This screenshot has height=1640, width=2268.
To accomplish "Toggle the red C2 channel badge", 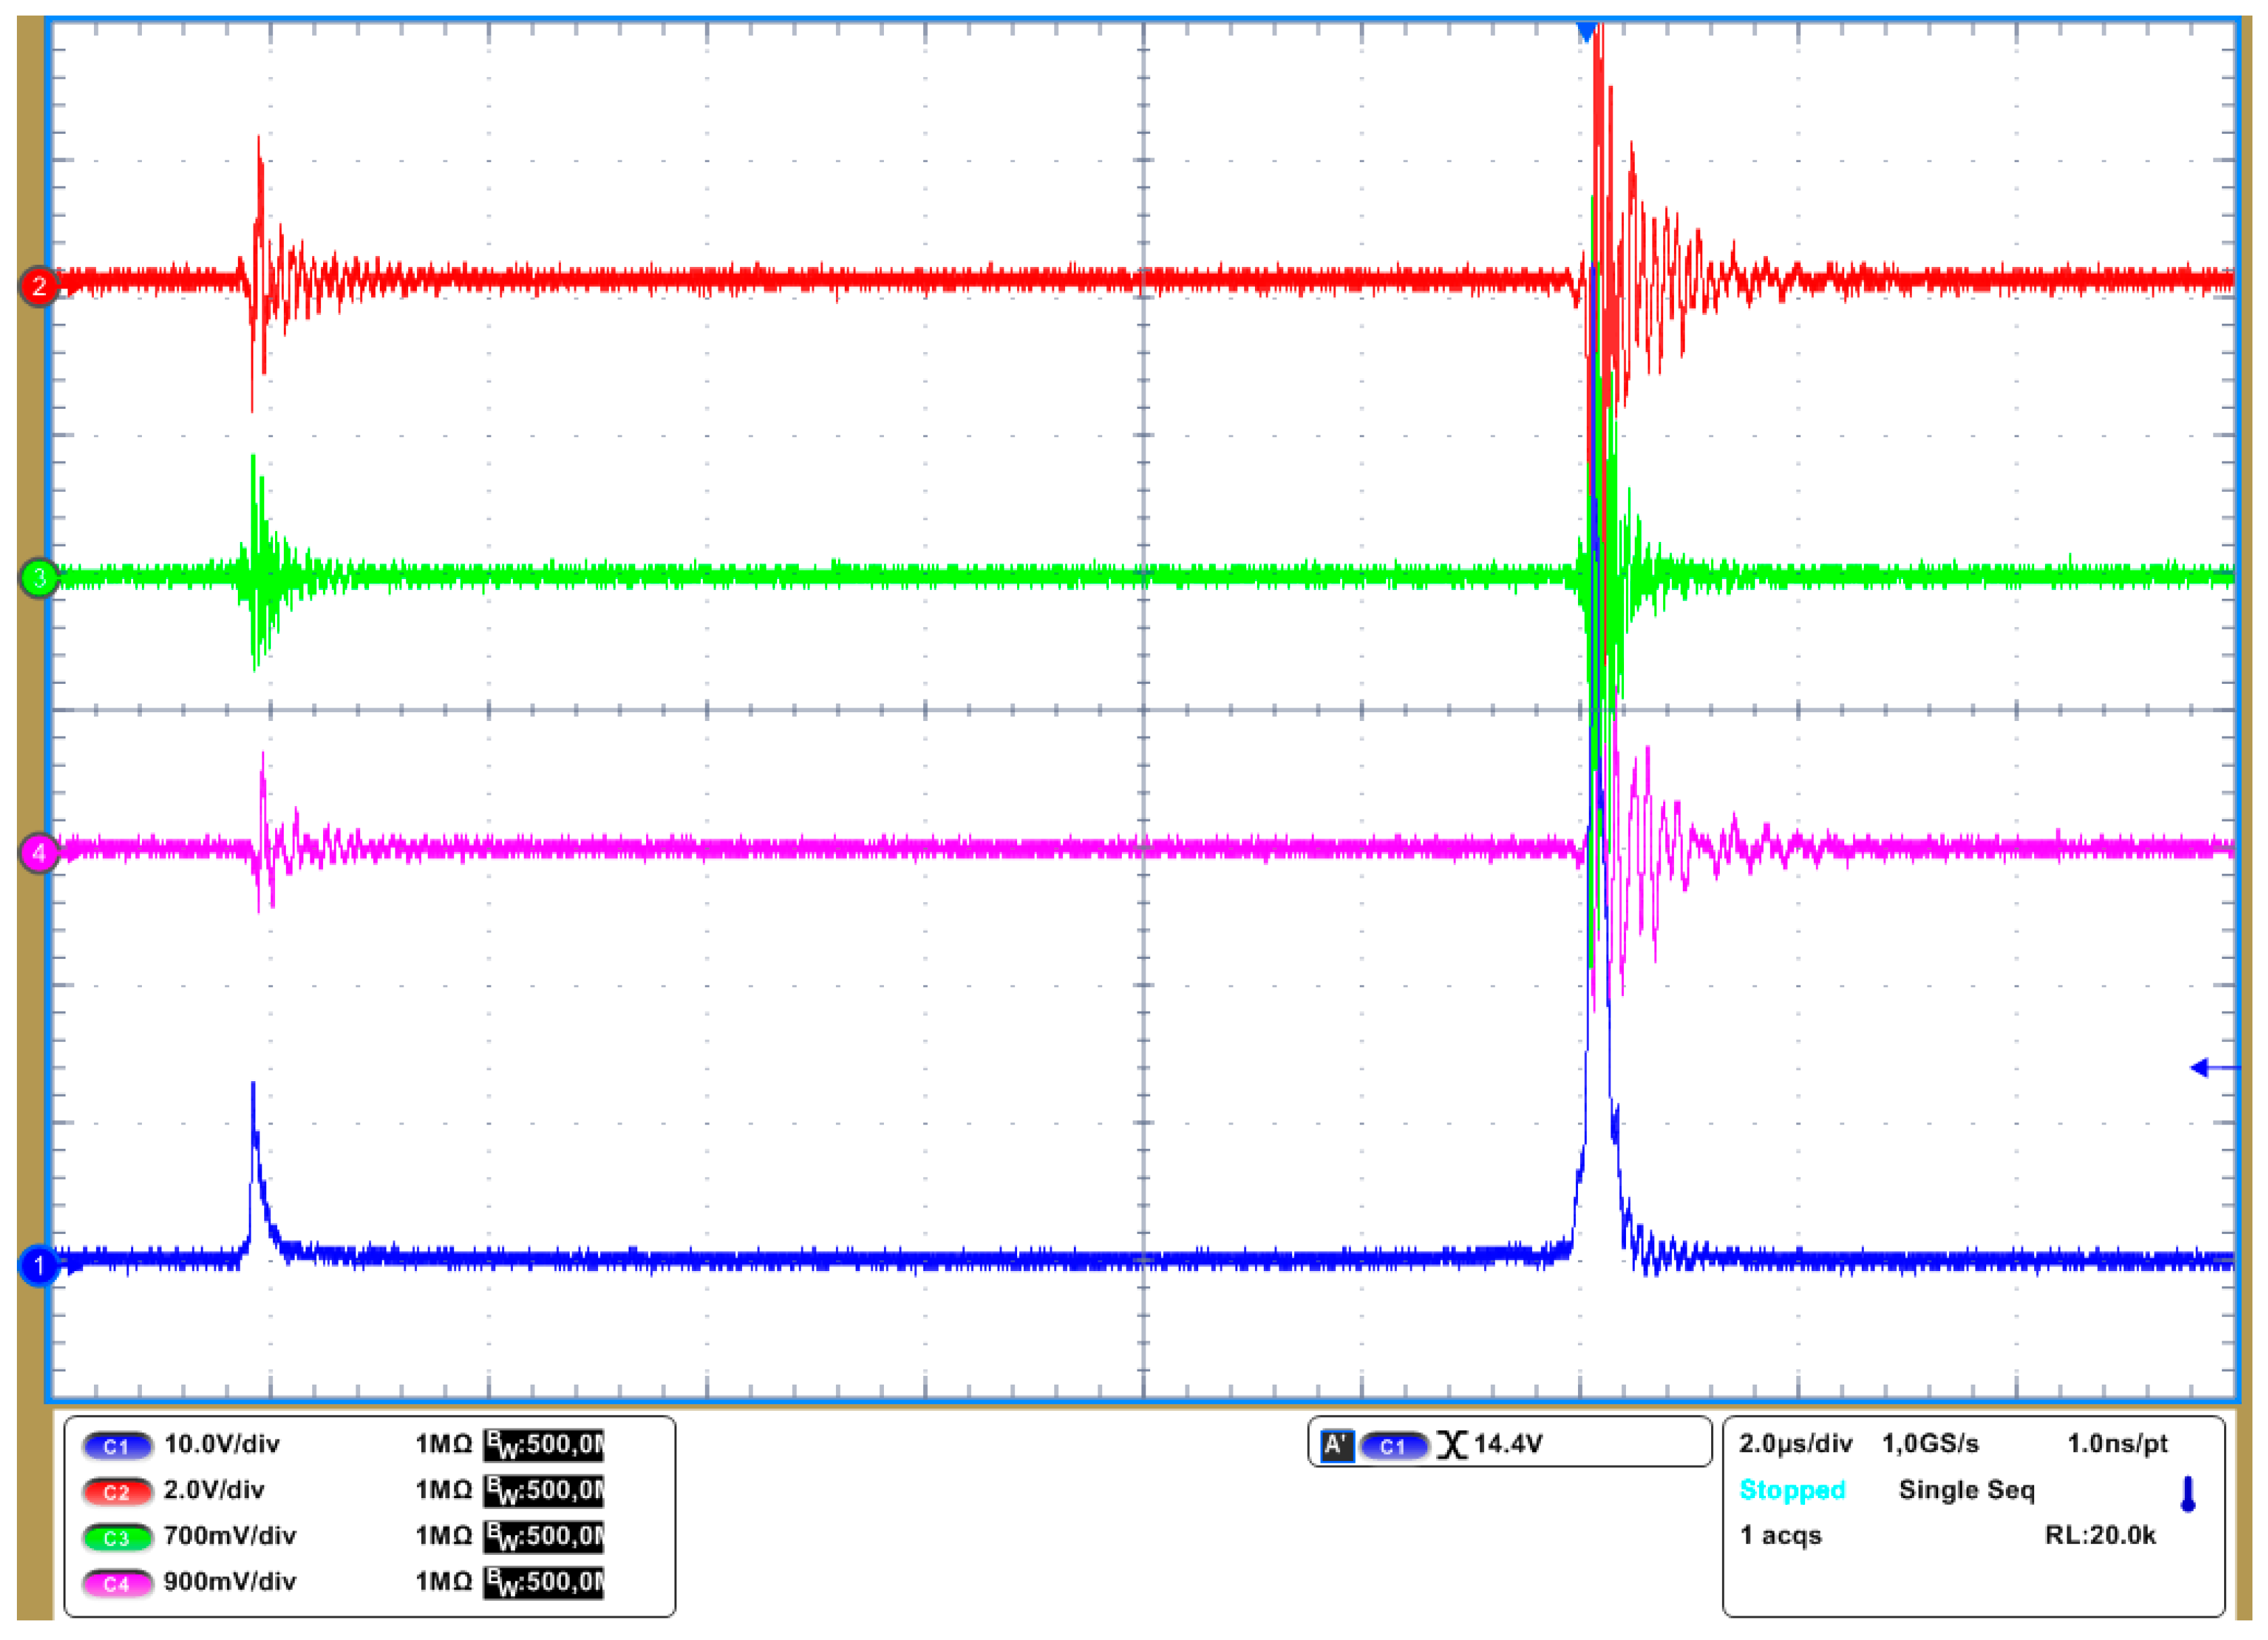I will pyautogui.click(x=117, y=1492).
